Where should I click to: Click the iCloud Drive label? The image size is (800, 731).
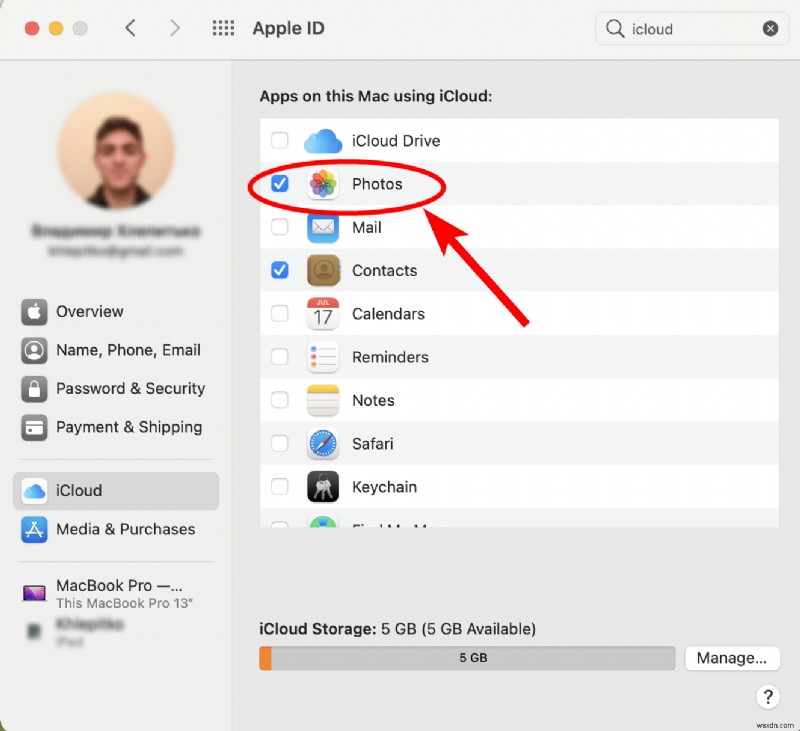click(x=396, y=141)
